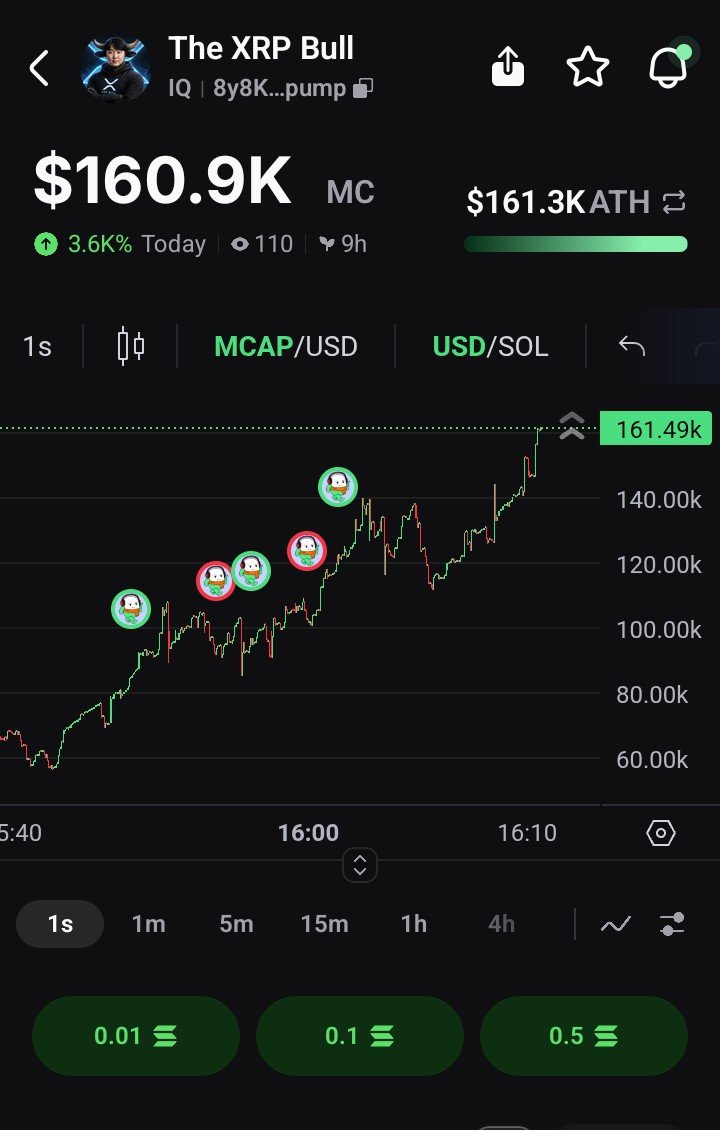Expand chart with vertical resize handle
This screenshot has width=720, height=1130.
tap(360, 865)
